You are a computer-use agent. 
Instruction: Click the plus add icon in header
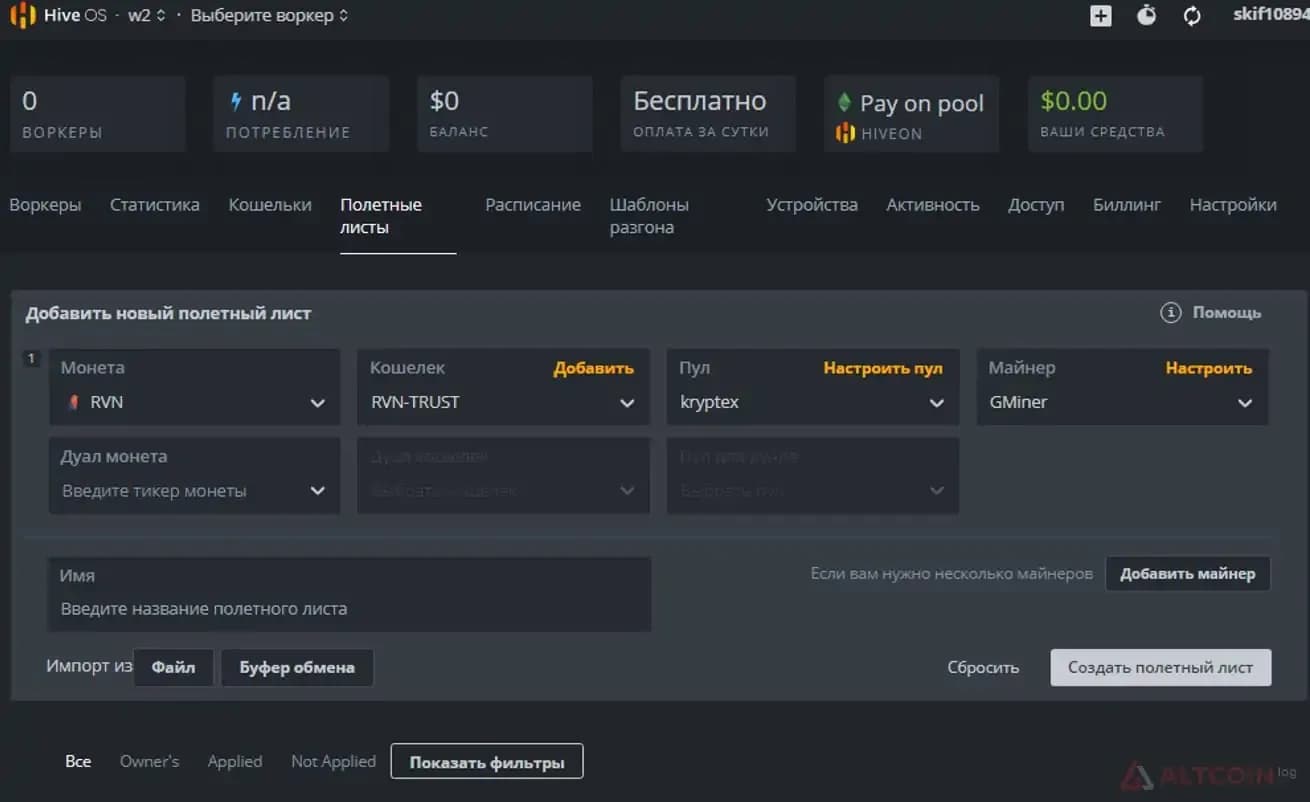1100,16
